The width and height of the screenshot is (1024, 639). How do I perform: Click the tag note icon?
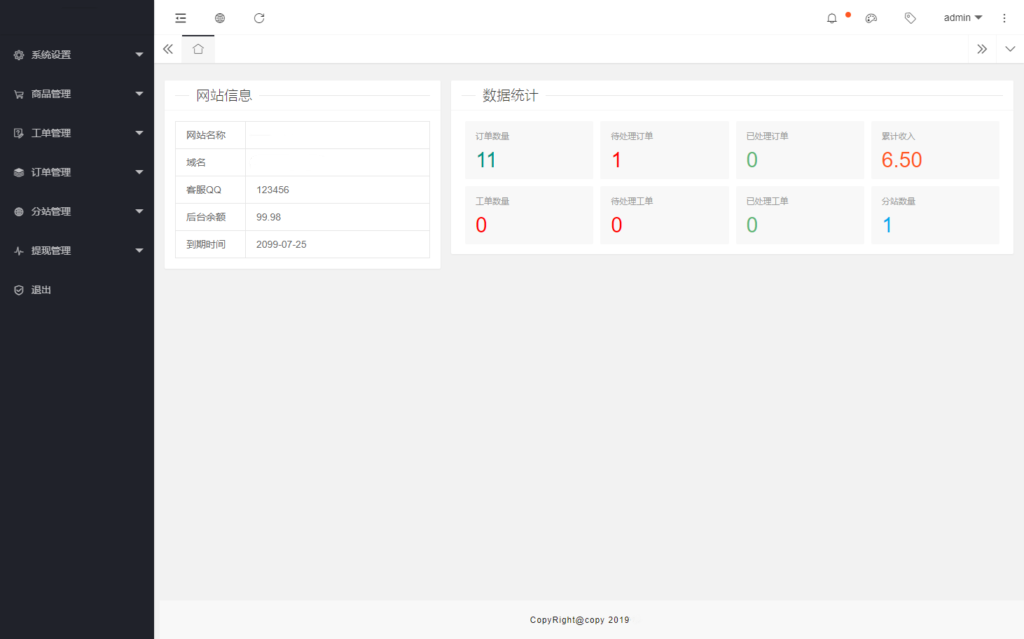pos(910,18)
